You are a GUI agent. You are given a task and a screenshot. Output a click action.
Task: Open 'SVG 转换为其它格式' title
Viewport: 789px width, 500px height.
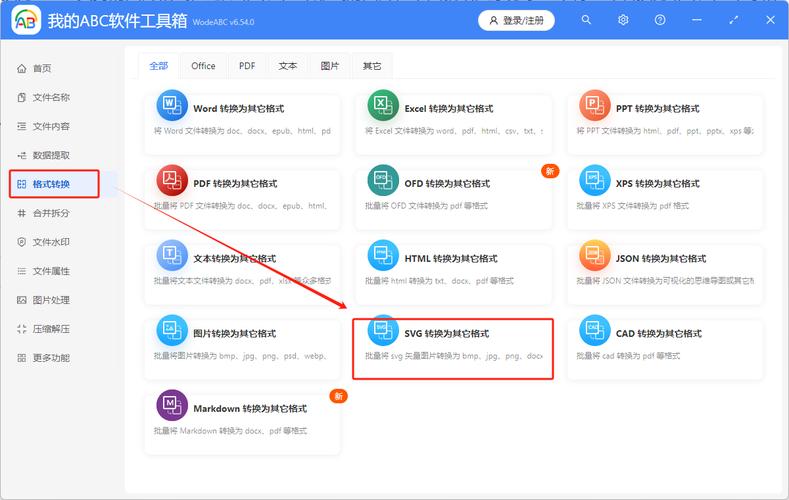tap(447, 334)
